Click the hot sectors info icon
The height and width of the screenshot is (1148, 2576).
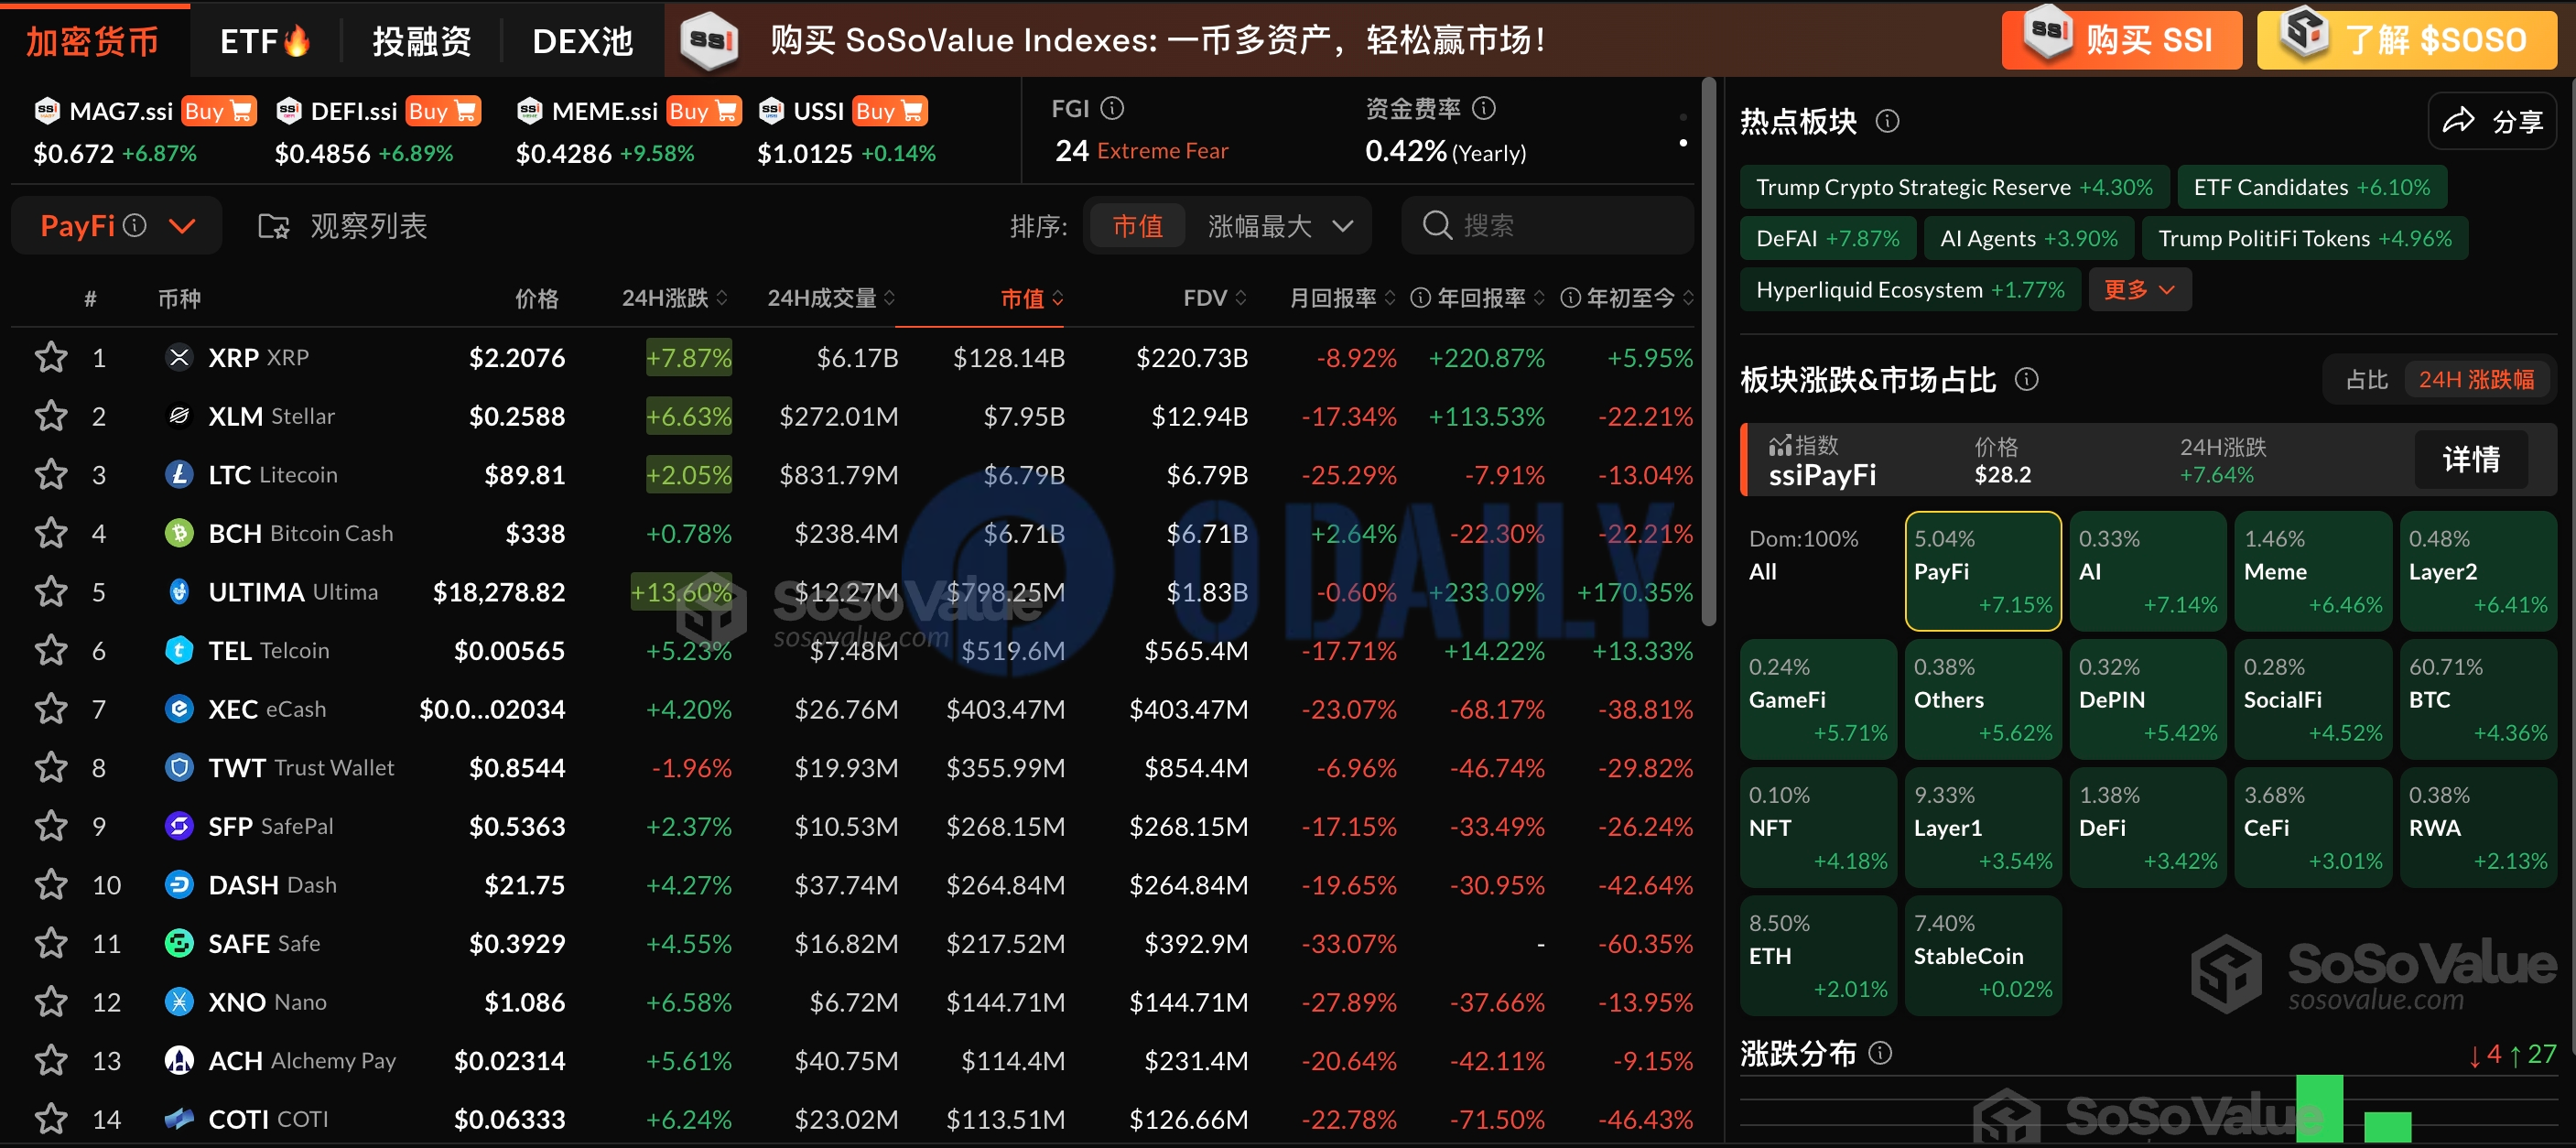tap(1887, 121)
